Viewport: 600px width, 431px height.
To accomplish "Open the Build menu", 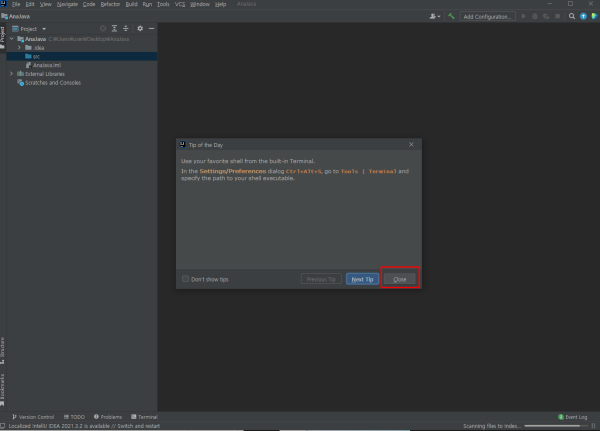I will [x=131, y=4].
